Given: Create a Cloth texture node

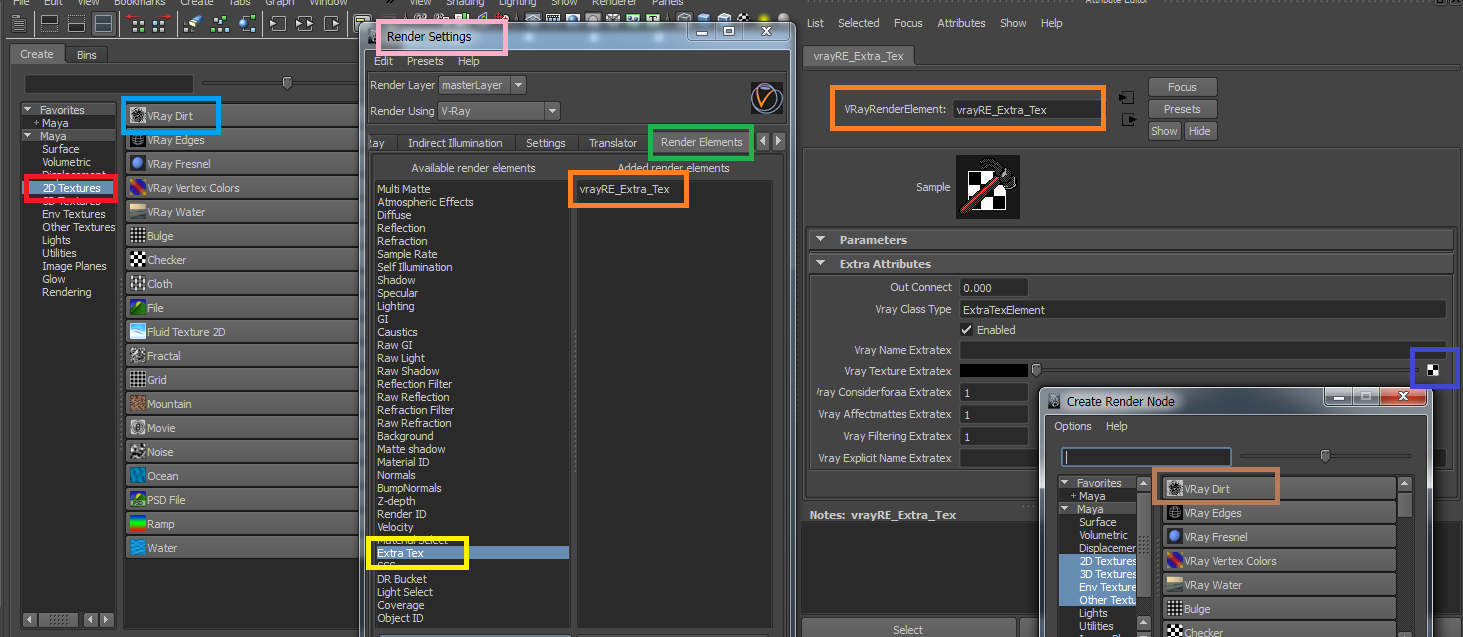Looking at the screenshot, I should 241,284.
